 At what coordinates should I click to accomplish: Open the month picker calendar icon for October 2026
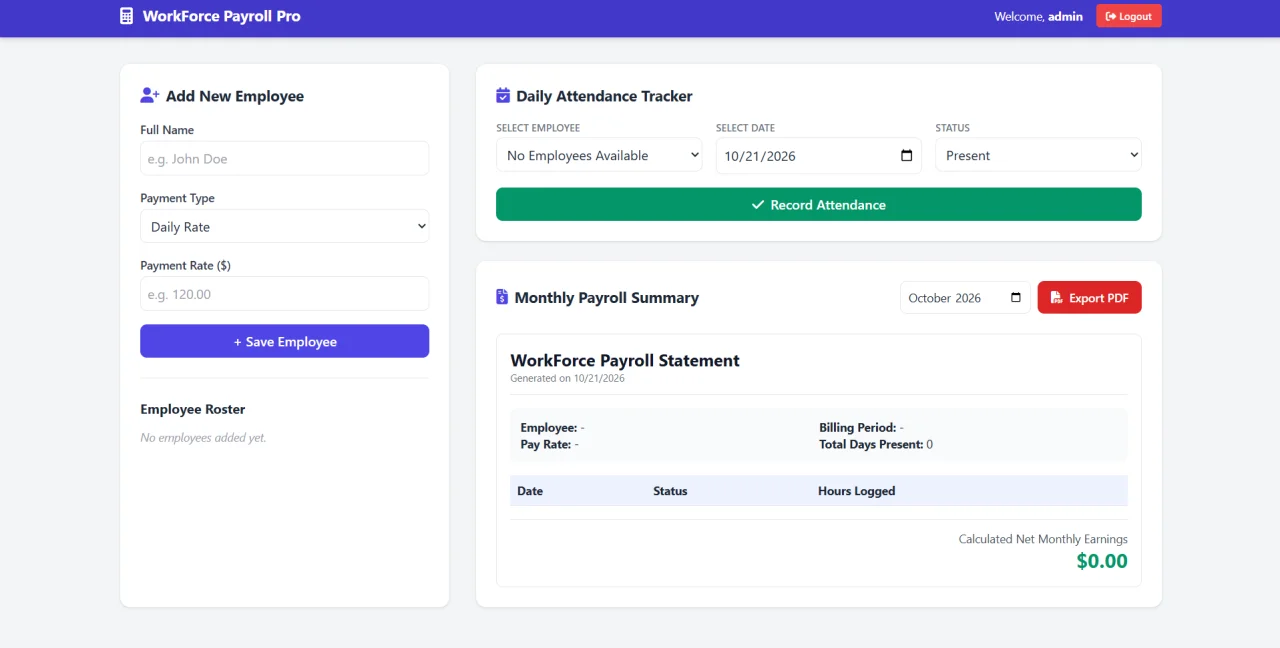[1016, 298]
